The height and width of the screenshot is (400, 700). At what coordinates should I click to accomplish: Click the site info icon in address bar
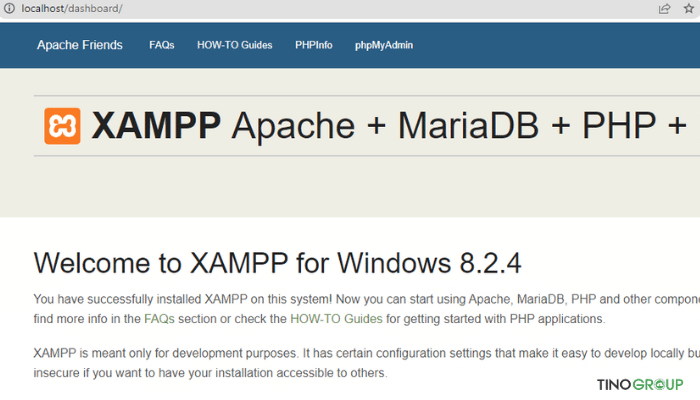9,8
